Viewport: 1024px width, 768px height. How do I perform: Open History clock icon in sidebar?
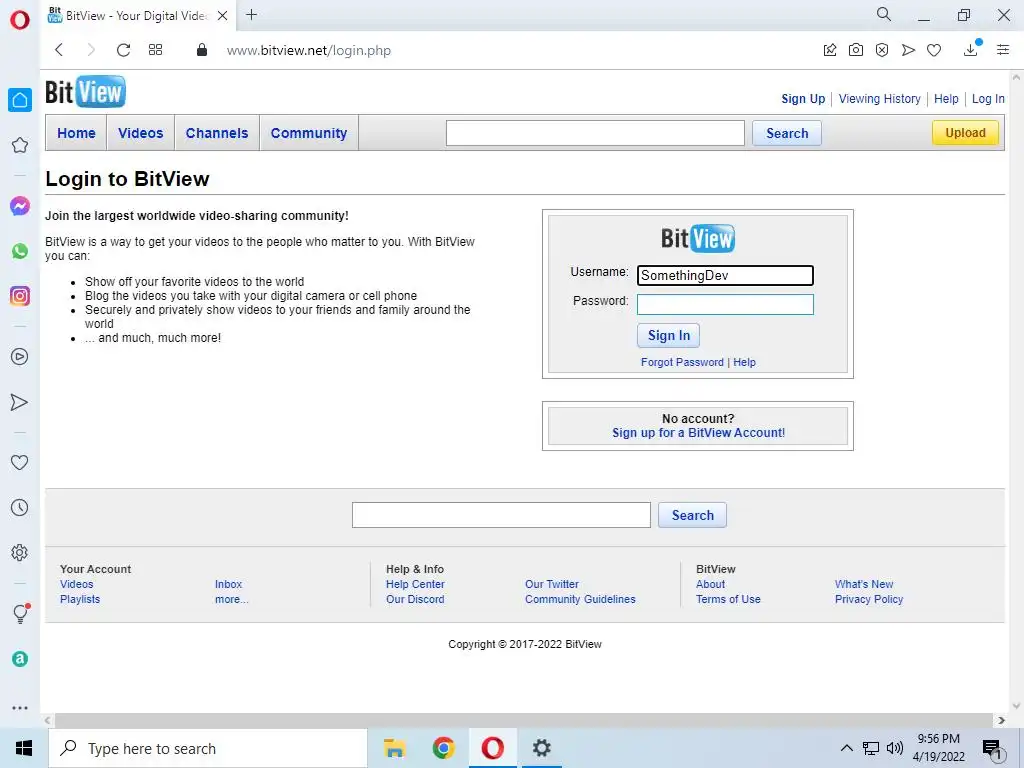pos(20,507)
